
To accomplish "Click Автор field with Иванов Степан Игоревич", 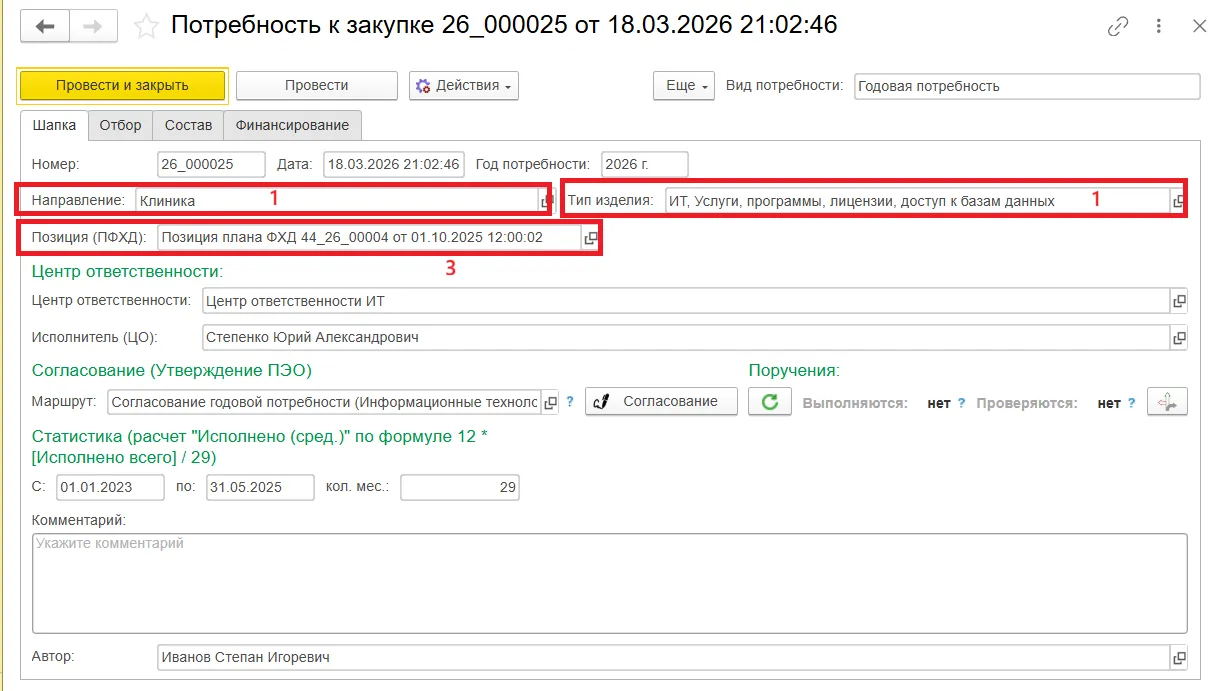I will tap(664, 657).
